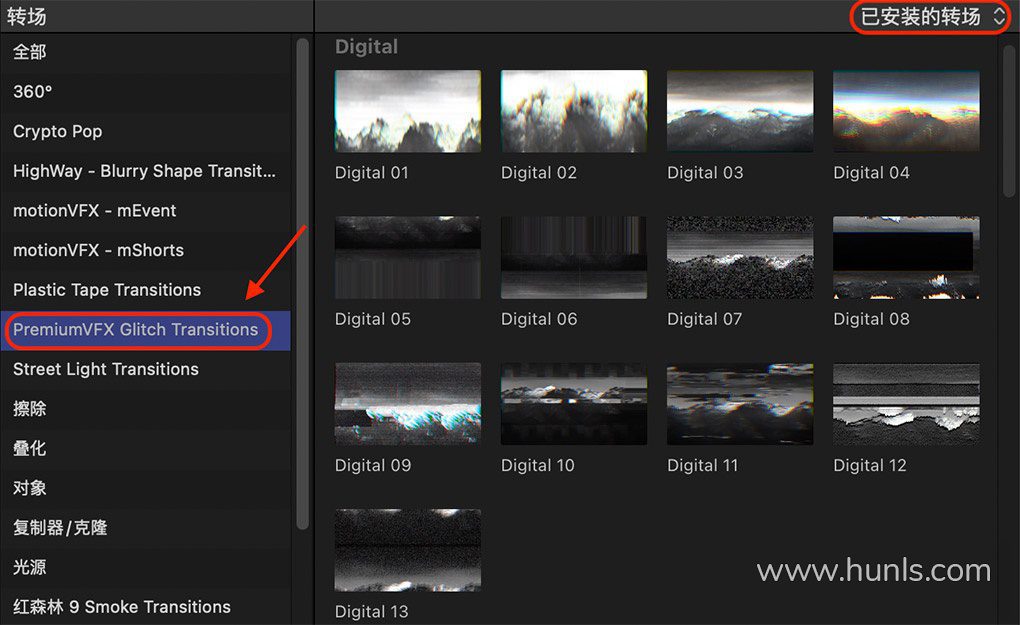Image resolution: width=1020 pixels, height=625 pixels.
Task: Pick the Digital 03 transition thumbnail
Action: (740, 111)
